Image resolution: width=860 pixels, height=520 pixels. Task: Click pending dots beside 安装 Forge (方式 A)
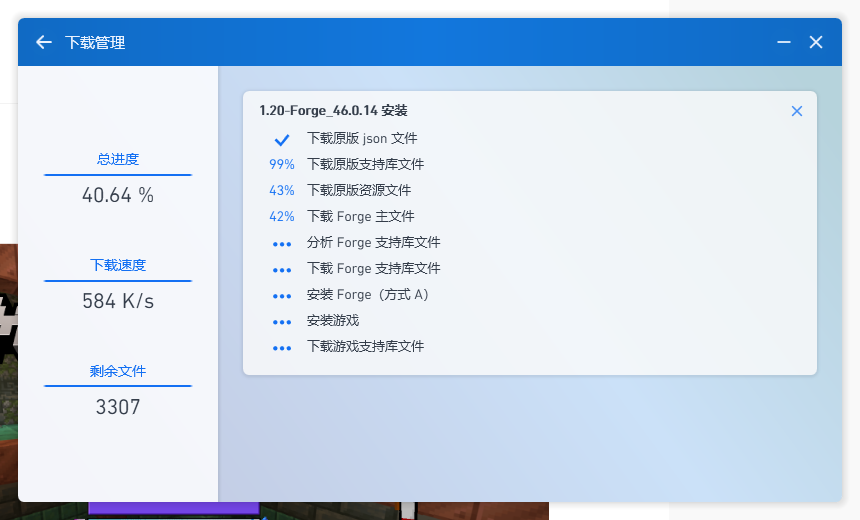pos(282,296)
